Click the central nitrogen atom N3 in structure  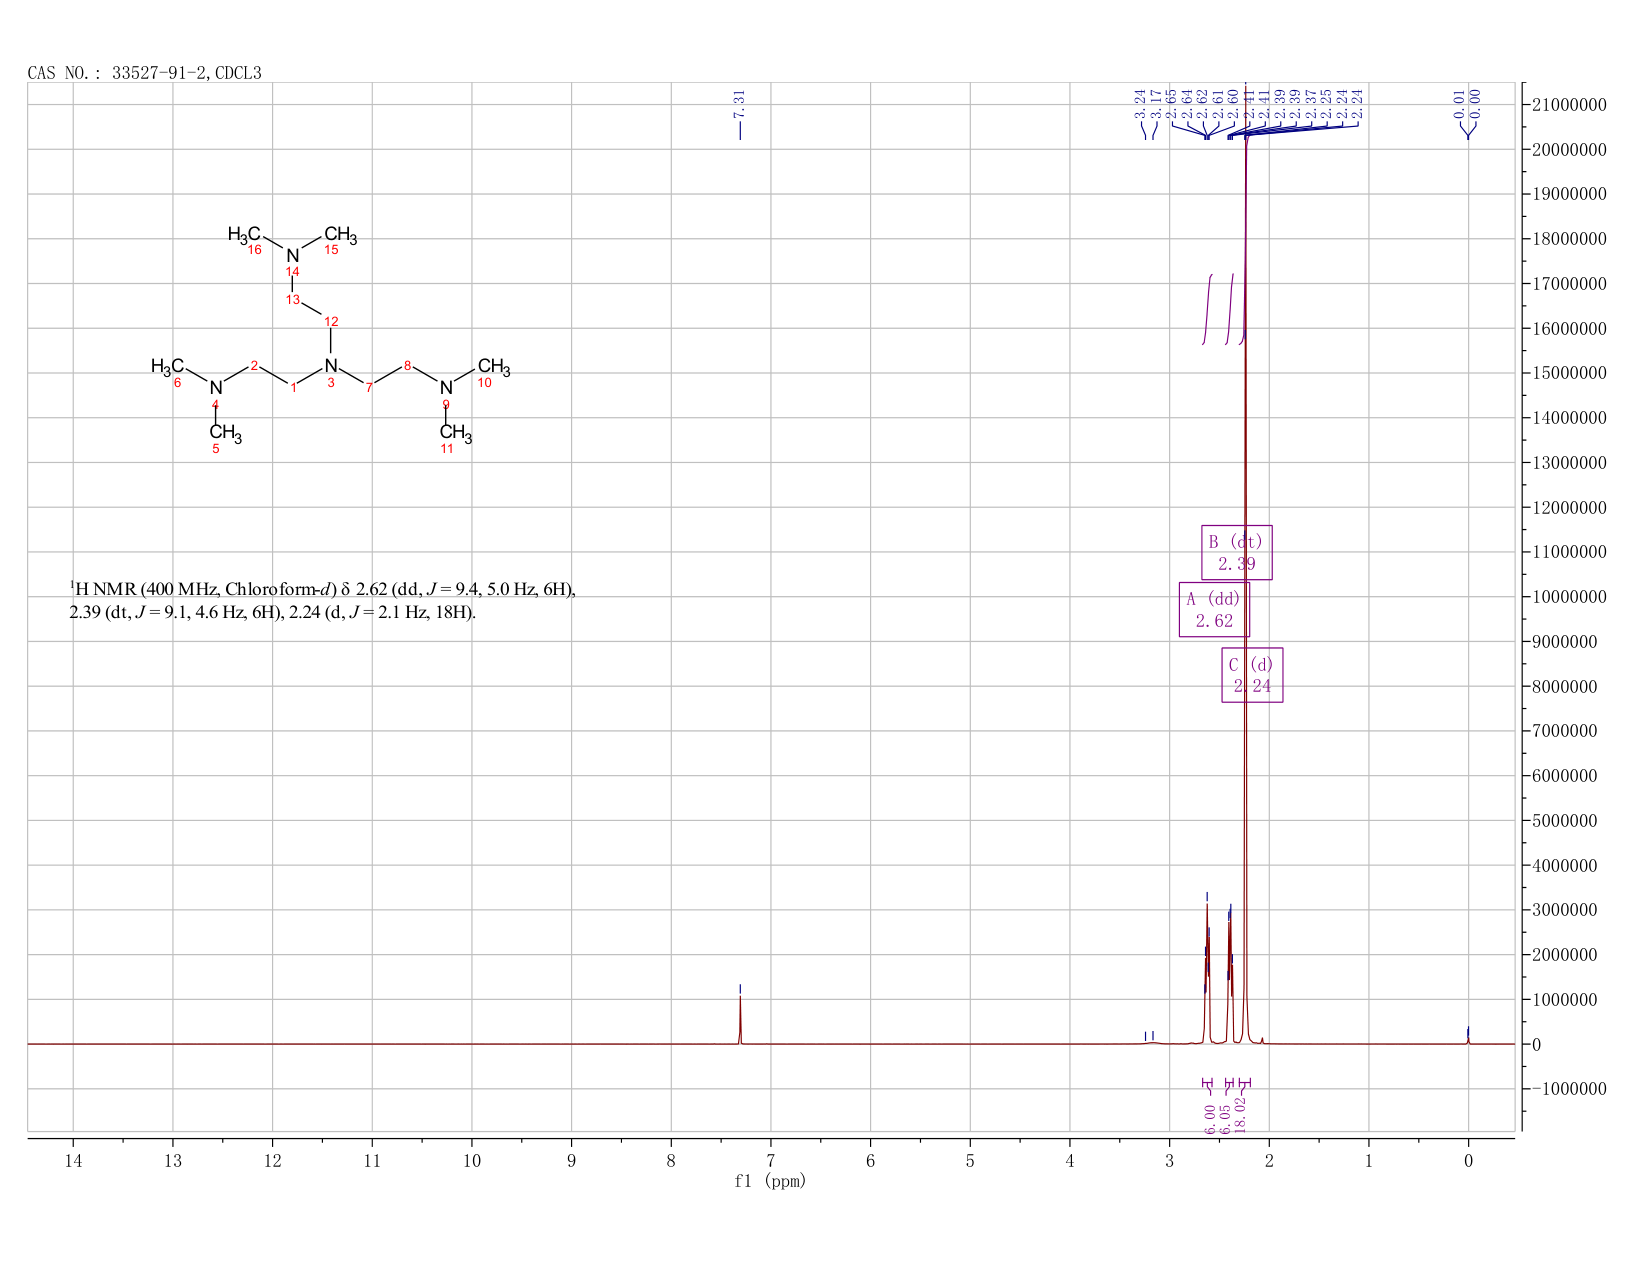[x=331, y=366]
